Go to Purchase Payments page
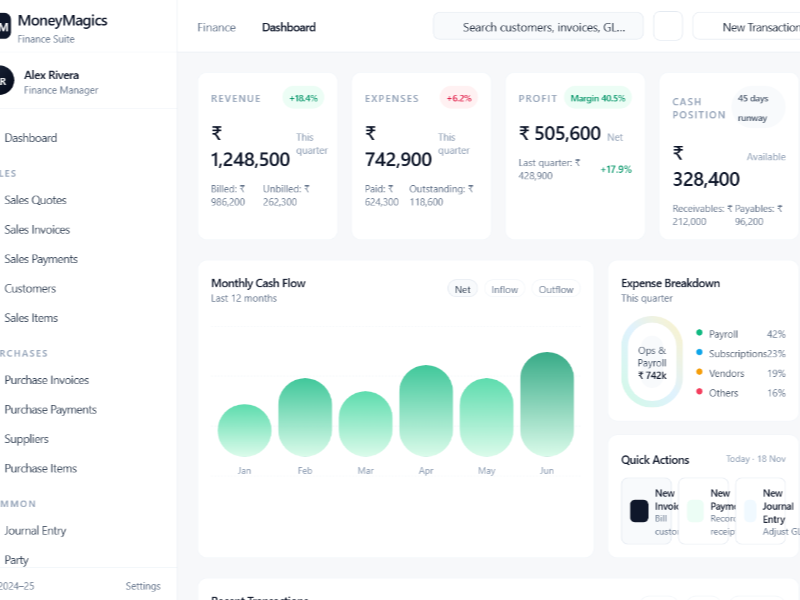This screenshot has height=600, width=800. [x=50, y=410]
